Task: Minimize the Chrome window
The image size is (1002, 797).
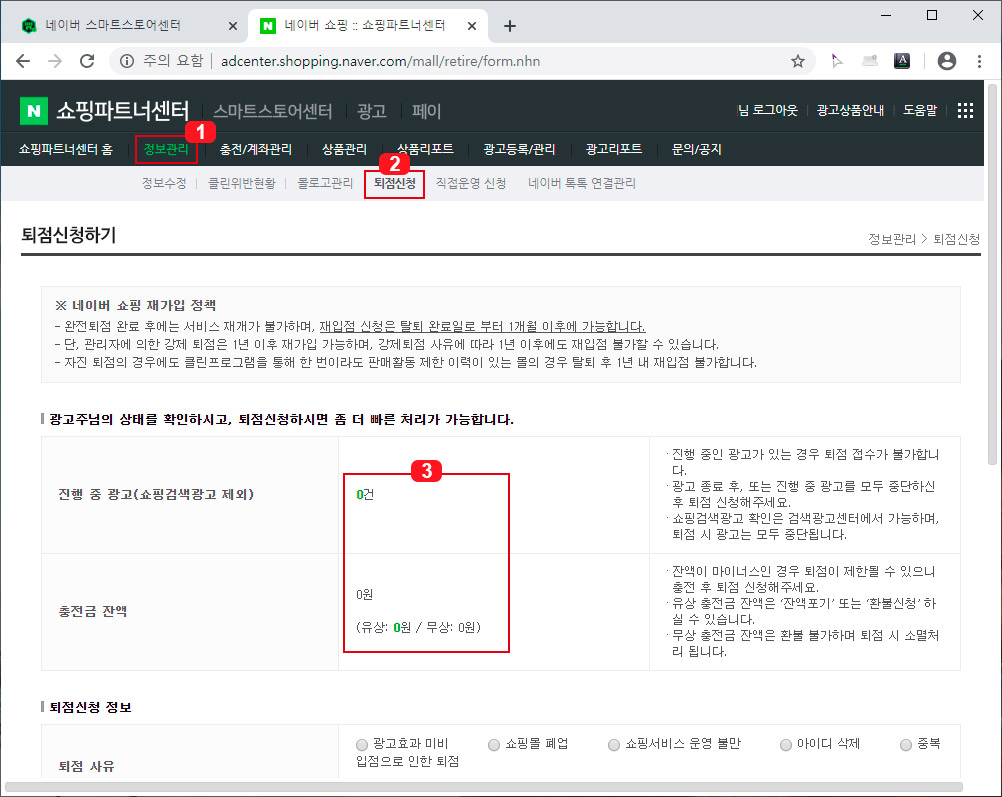Action: pyautogui.click(x=886, y=15)
